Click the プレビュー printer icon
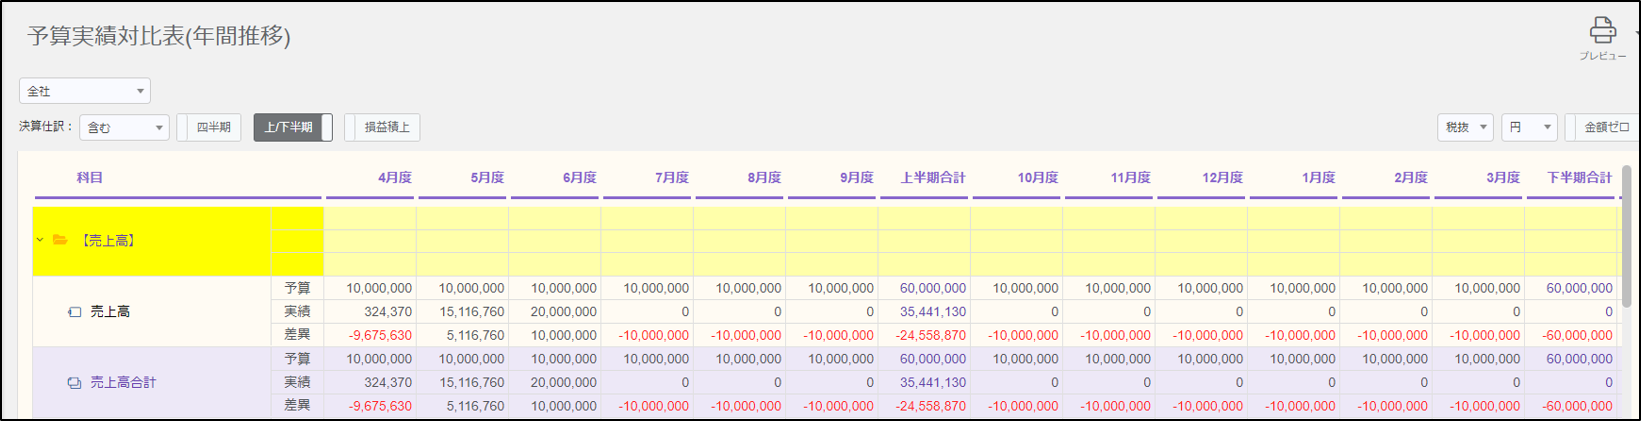The height and width of the screenshot is (421, 1641). (1602, 31)
